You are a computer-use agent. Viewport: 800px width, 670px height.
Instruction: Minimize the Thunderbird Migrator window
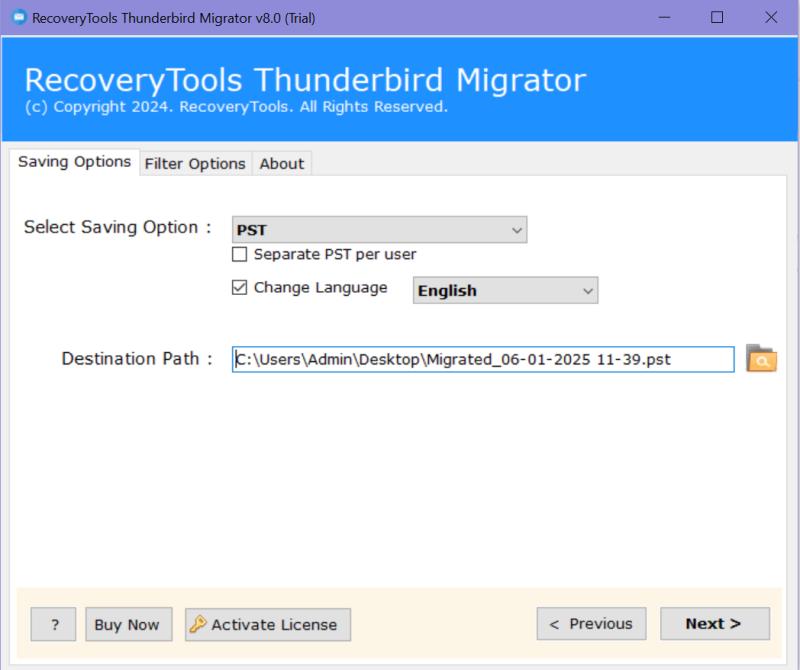click(x=664, y=17)
